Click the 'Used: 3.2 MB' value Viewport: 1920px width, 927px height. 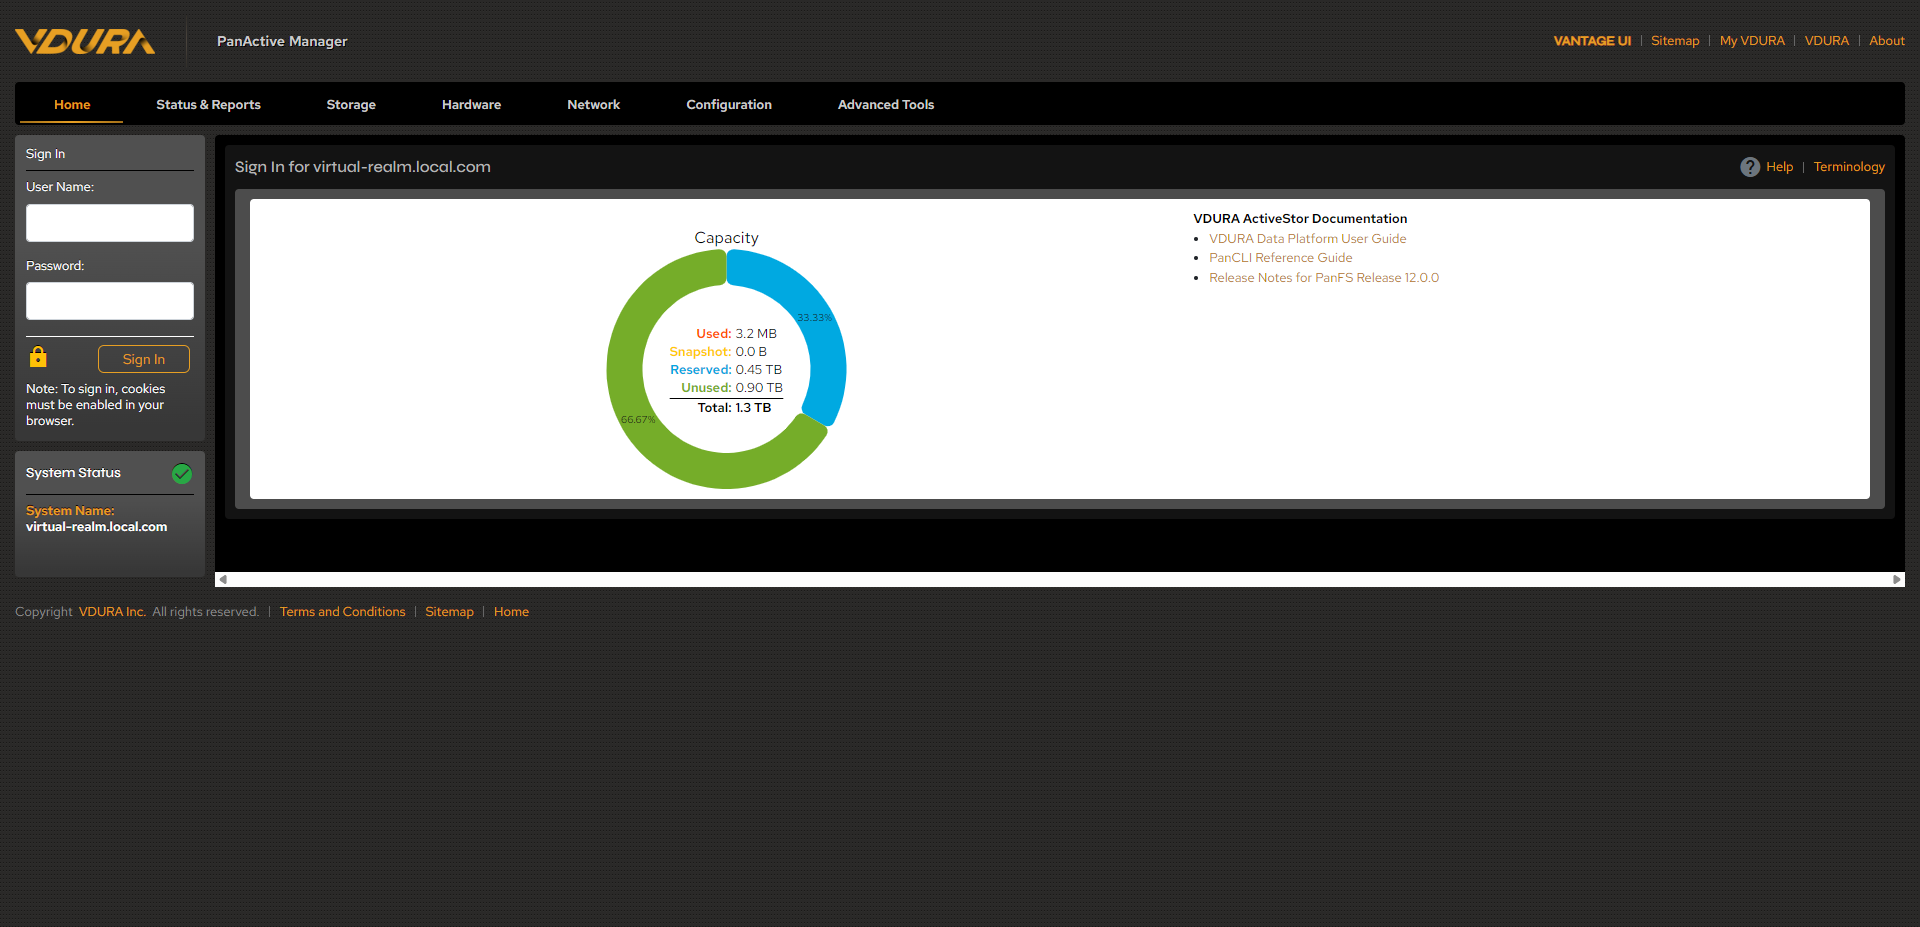(x=736, y=334)
